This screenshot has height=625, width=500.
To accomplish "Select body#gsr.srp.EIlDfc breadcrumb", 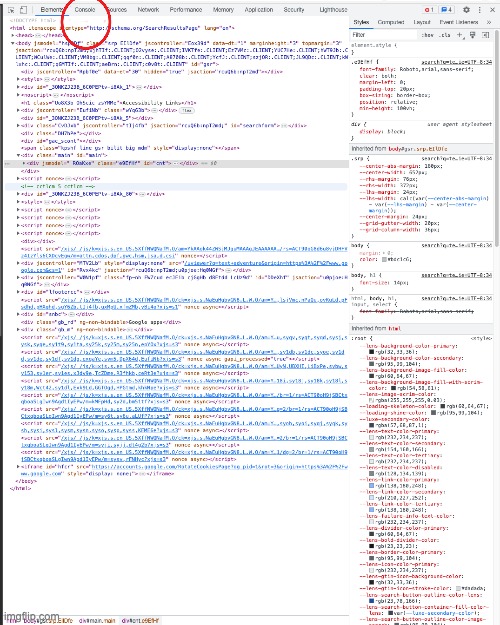I will pos(48,621).
